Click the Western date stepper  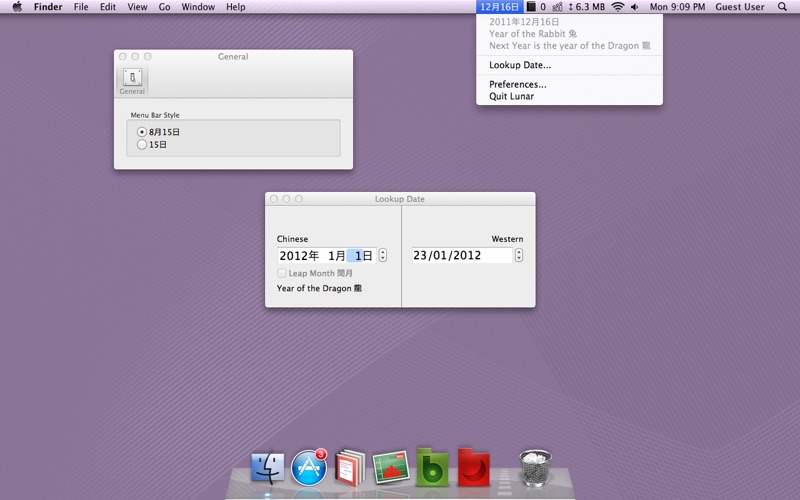518,256
